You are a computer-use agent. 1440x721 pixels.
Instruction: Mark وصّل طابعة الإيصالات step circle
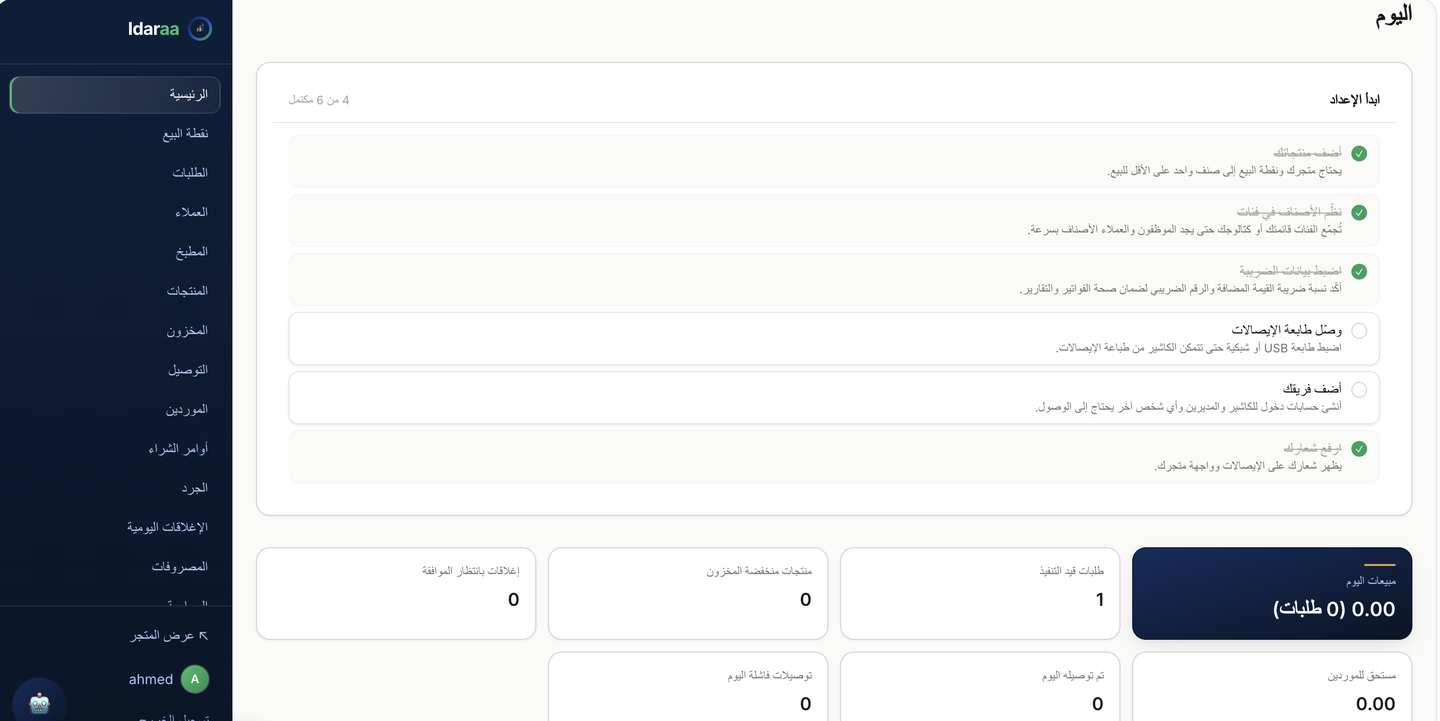click(1359, 330)
